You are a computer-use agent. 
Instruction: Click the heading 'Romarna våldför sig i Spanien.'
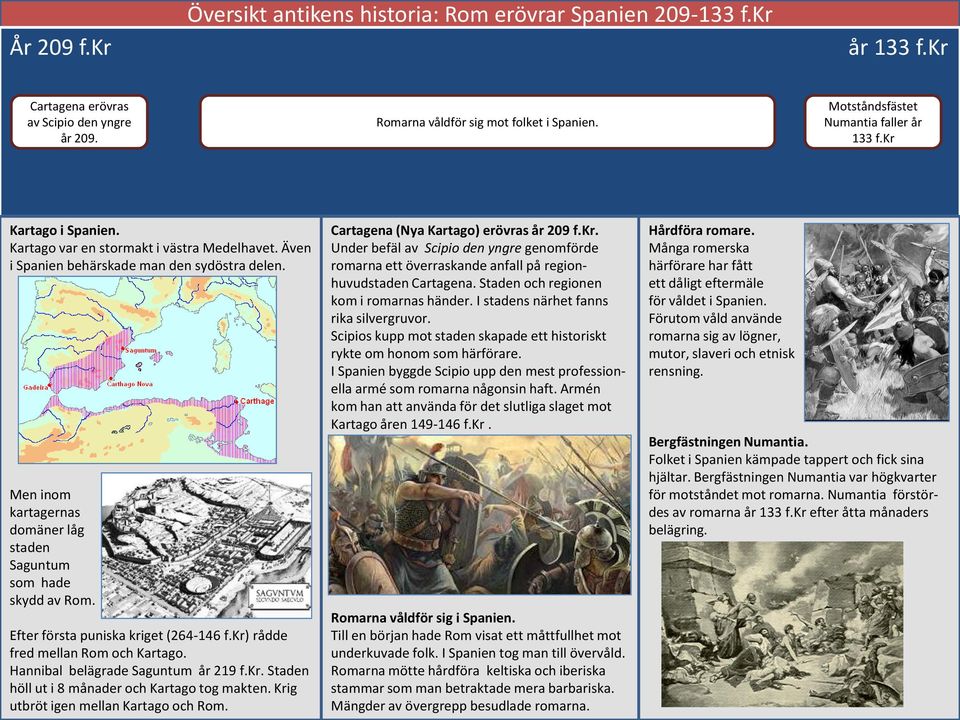point(423,618)
